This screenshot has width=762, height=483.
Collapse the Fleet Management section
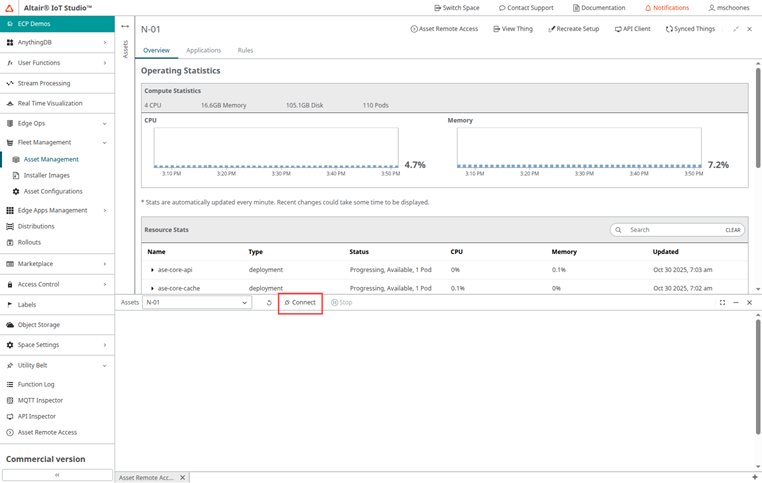[104, 142]
